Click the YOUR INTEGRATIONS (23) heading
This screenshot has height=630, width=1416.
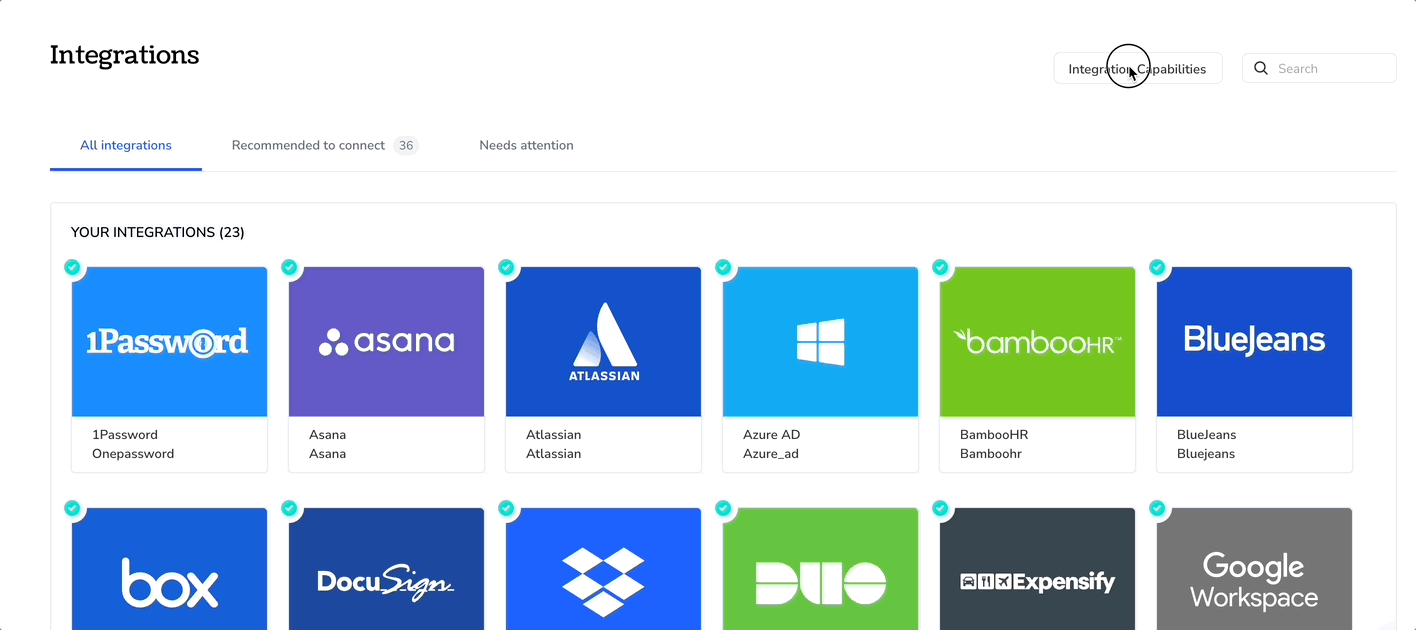158,232
